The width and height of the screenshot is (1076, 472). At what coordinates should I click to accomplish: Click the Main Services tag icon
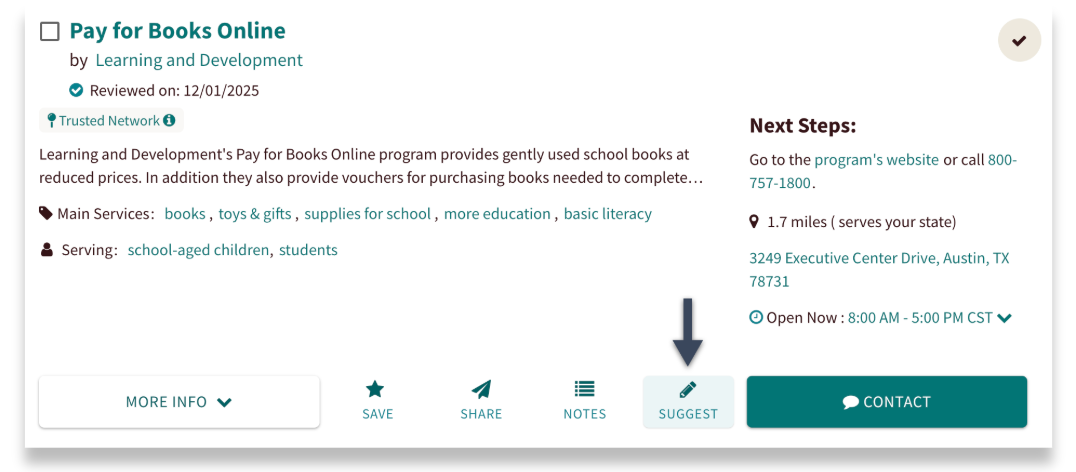46,213
